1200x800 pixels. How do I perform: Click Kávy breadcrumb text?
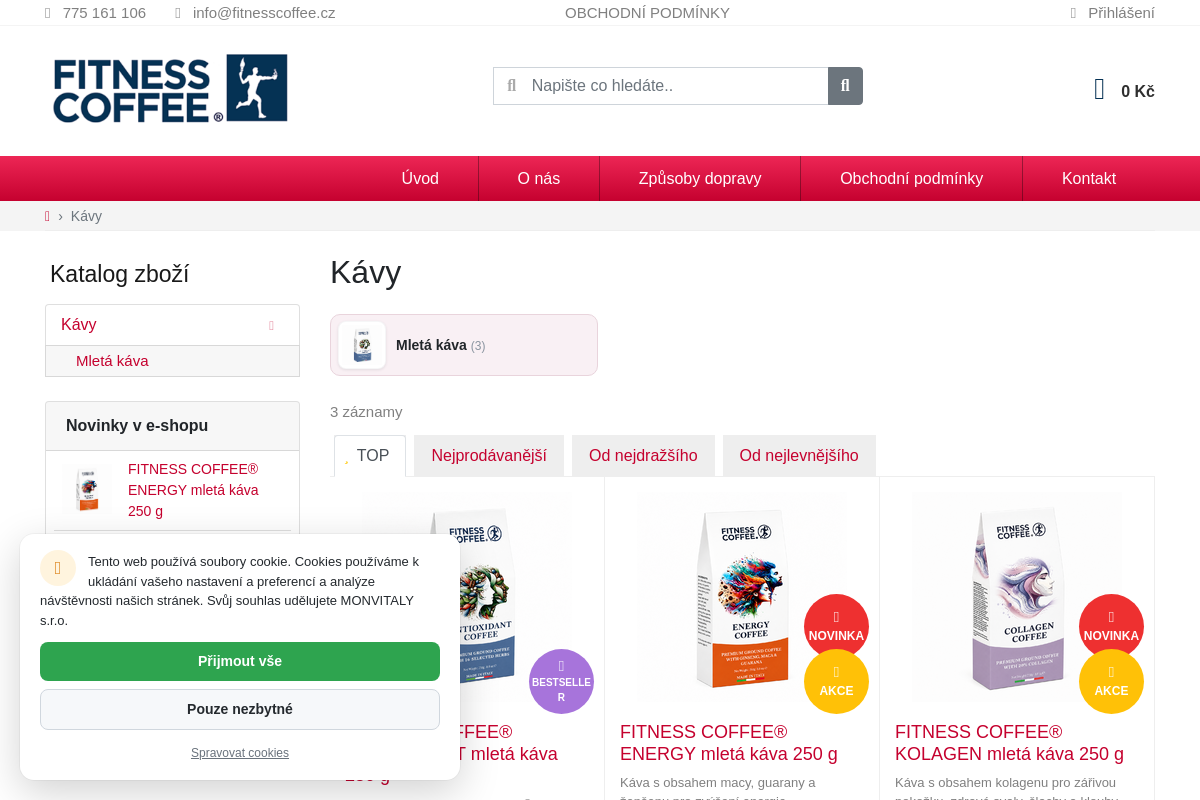click(86, 216)
